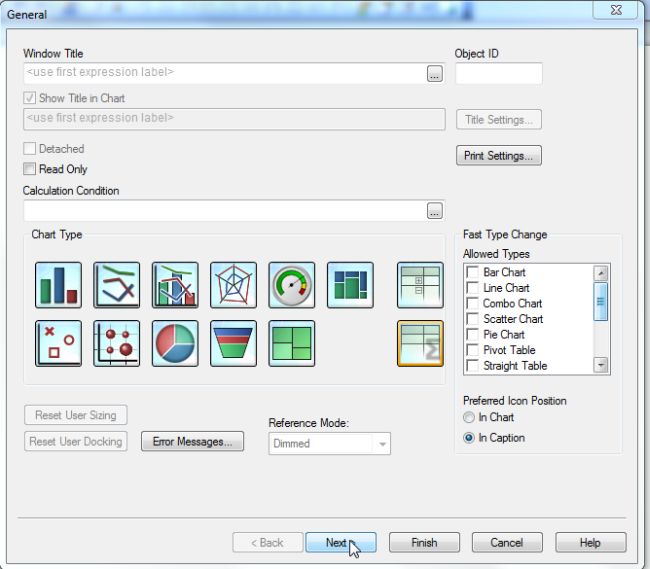Select the Scatter Chart type icon
Screen dimensions: 650x569
58,344
